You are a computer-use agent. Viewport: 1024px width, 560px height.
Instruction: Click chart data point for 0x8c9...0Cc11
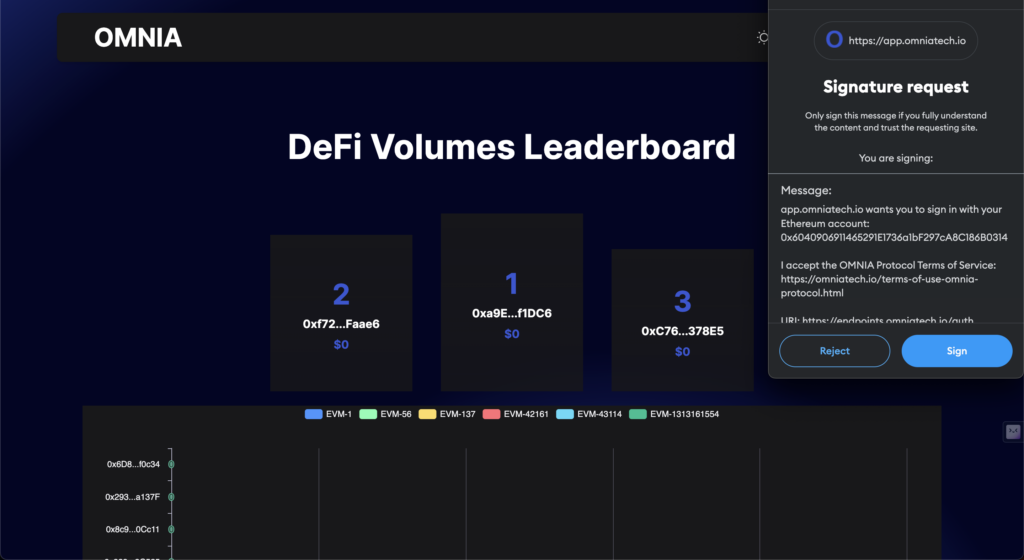tap(171, 529)
